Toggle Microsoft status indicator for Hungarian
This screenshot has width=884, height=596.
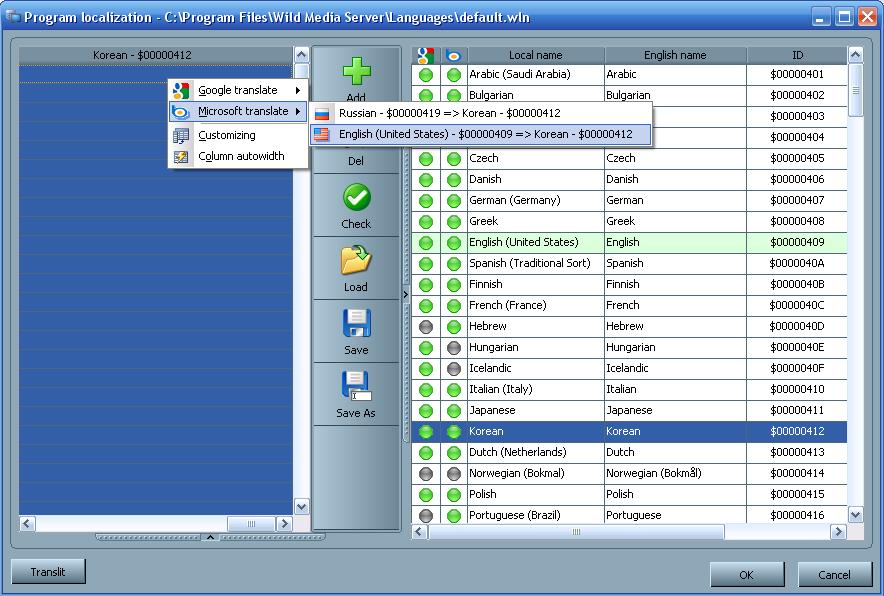454,347
